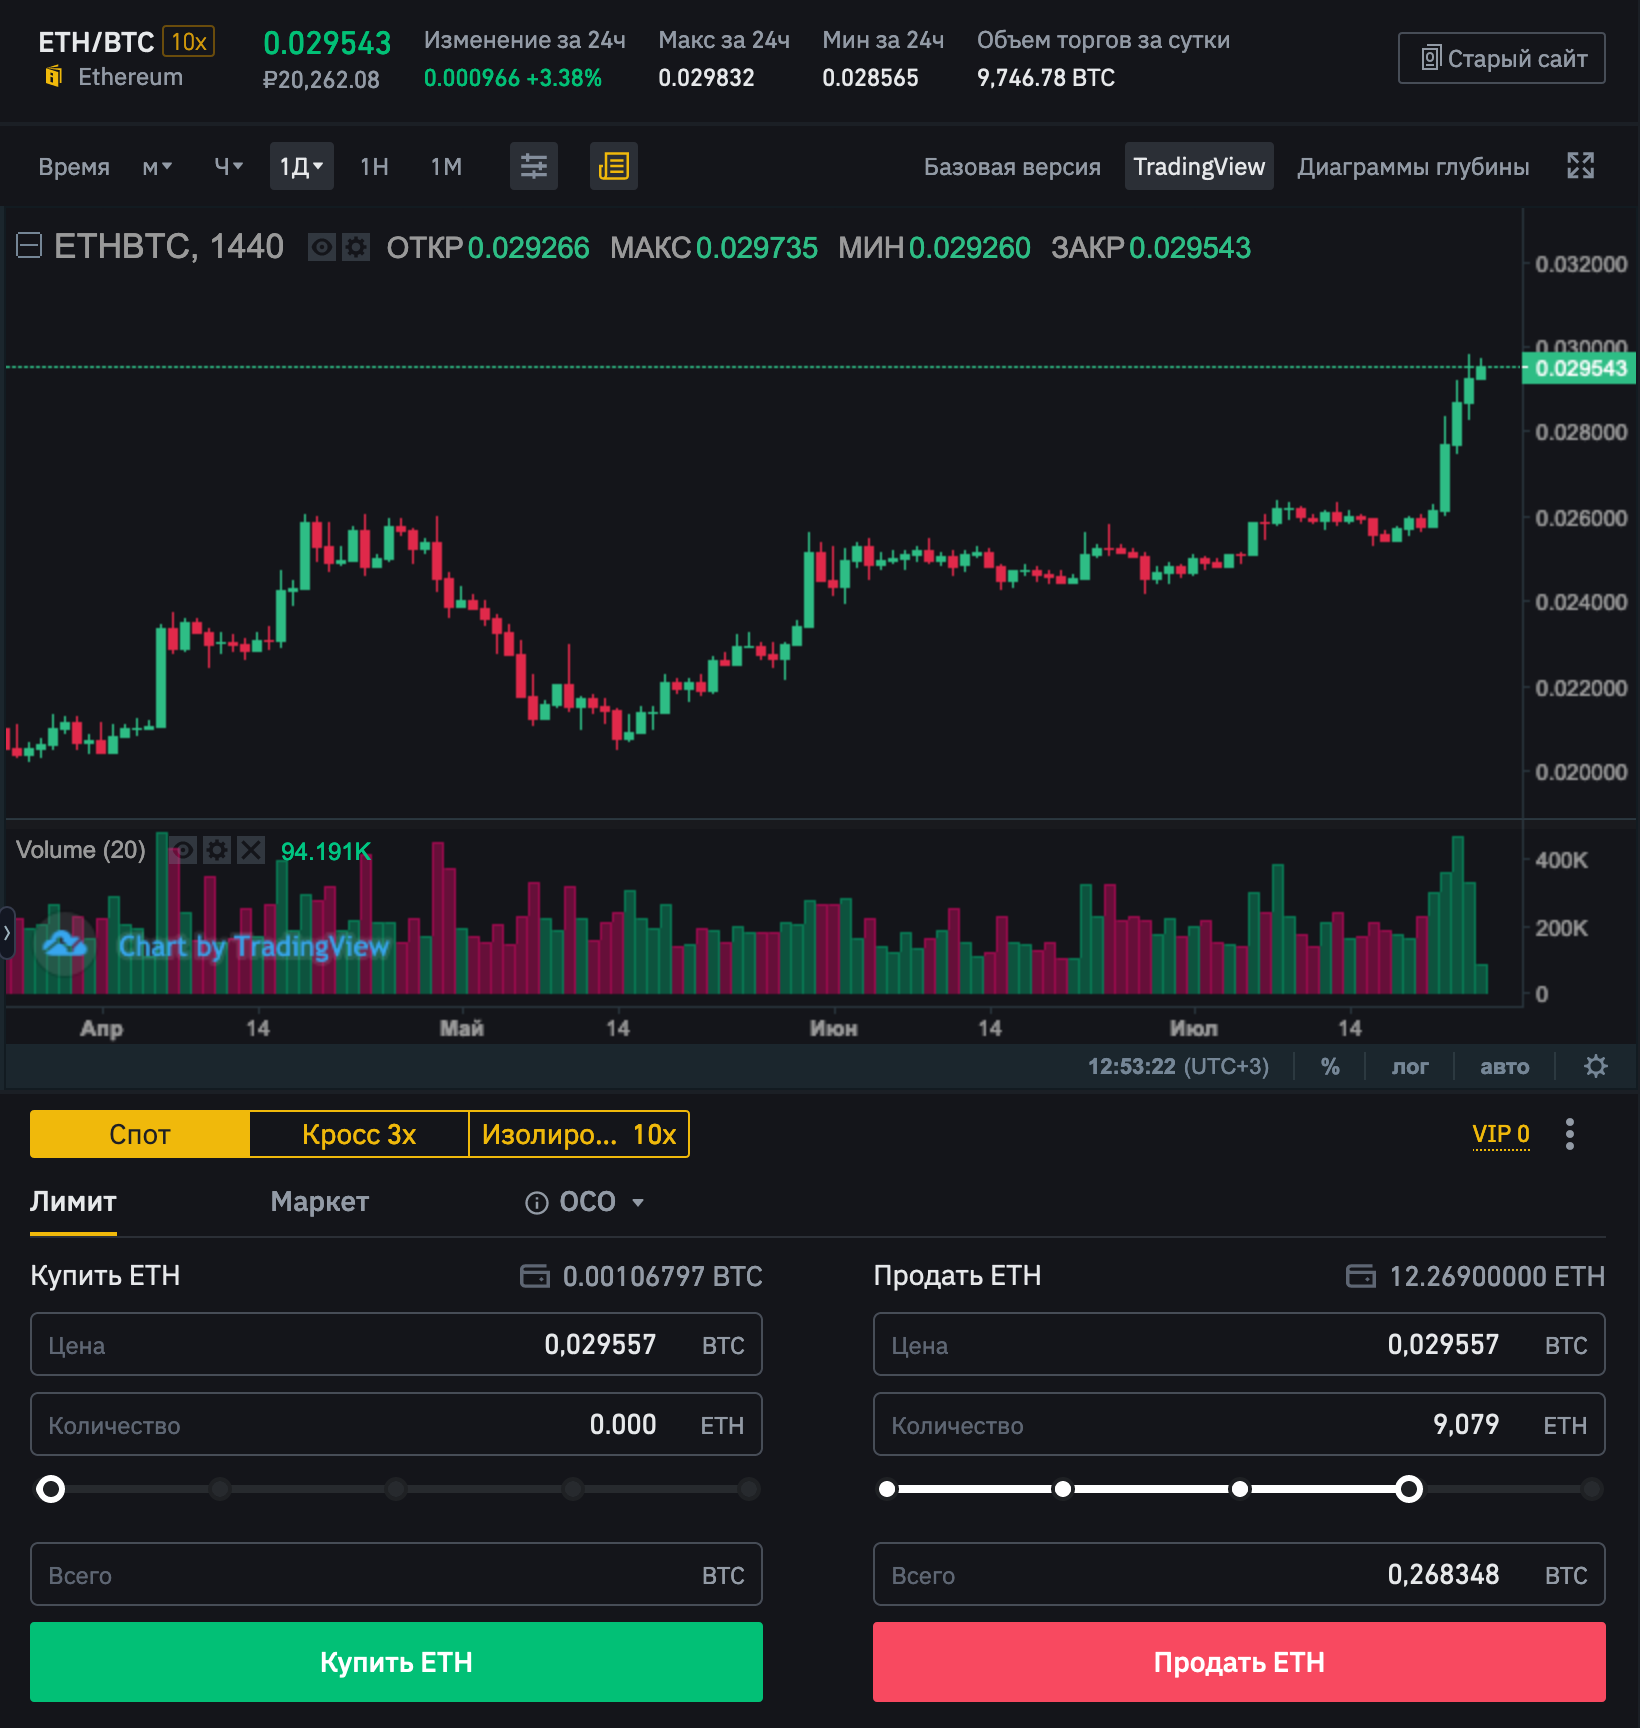
Task: Open ETHBTC series settings gear
Action: [356, 247]
